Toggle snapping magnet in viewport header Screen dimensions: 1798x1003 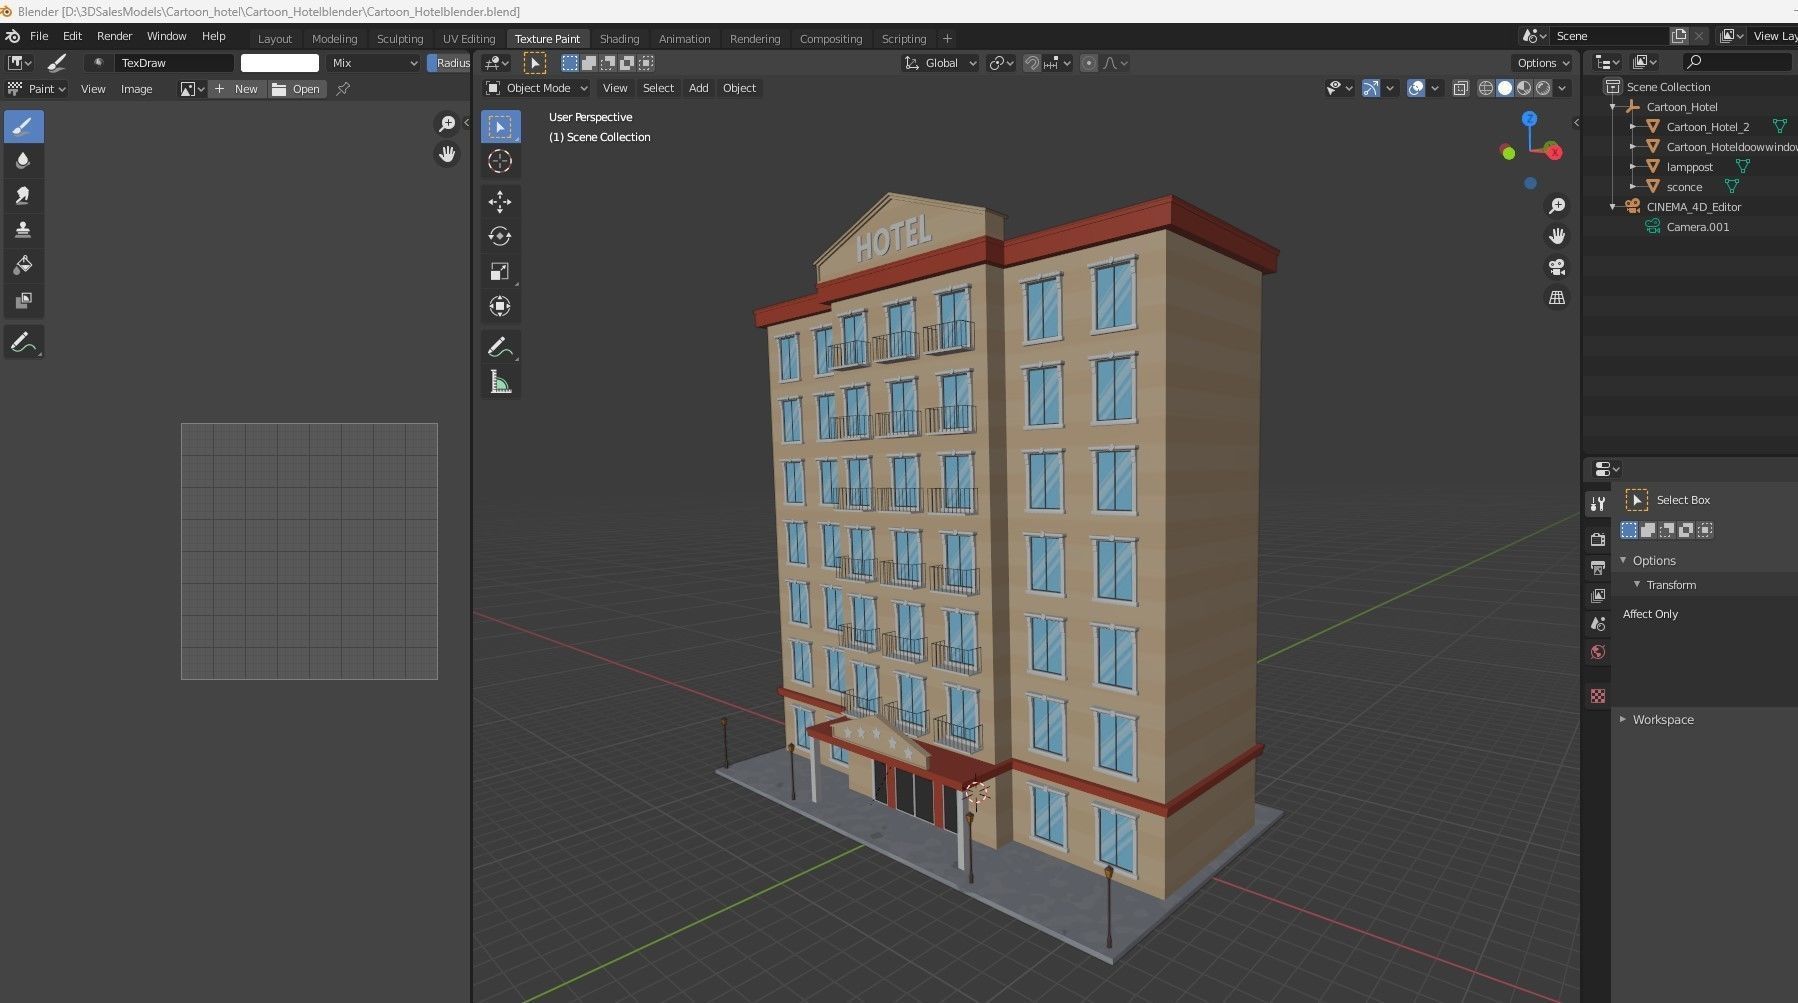coord(1032,63)
